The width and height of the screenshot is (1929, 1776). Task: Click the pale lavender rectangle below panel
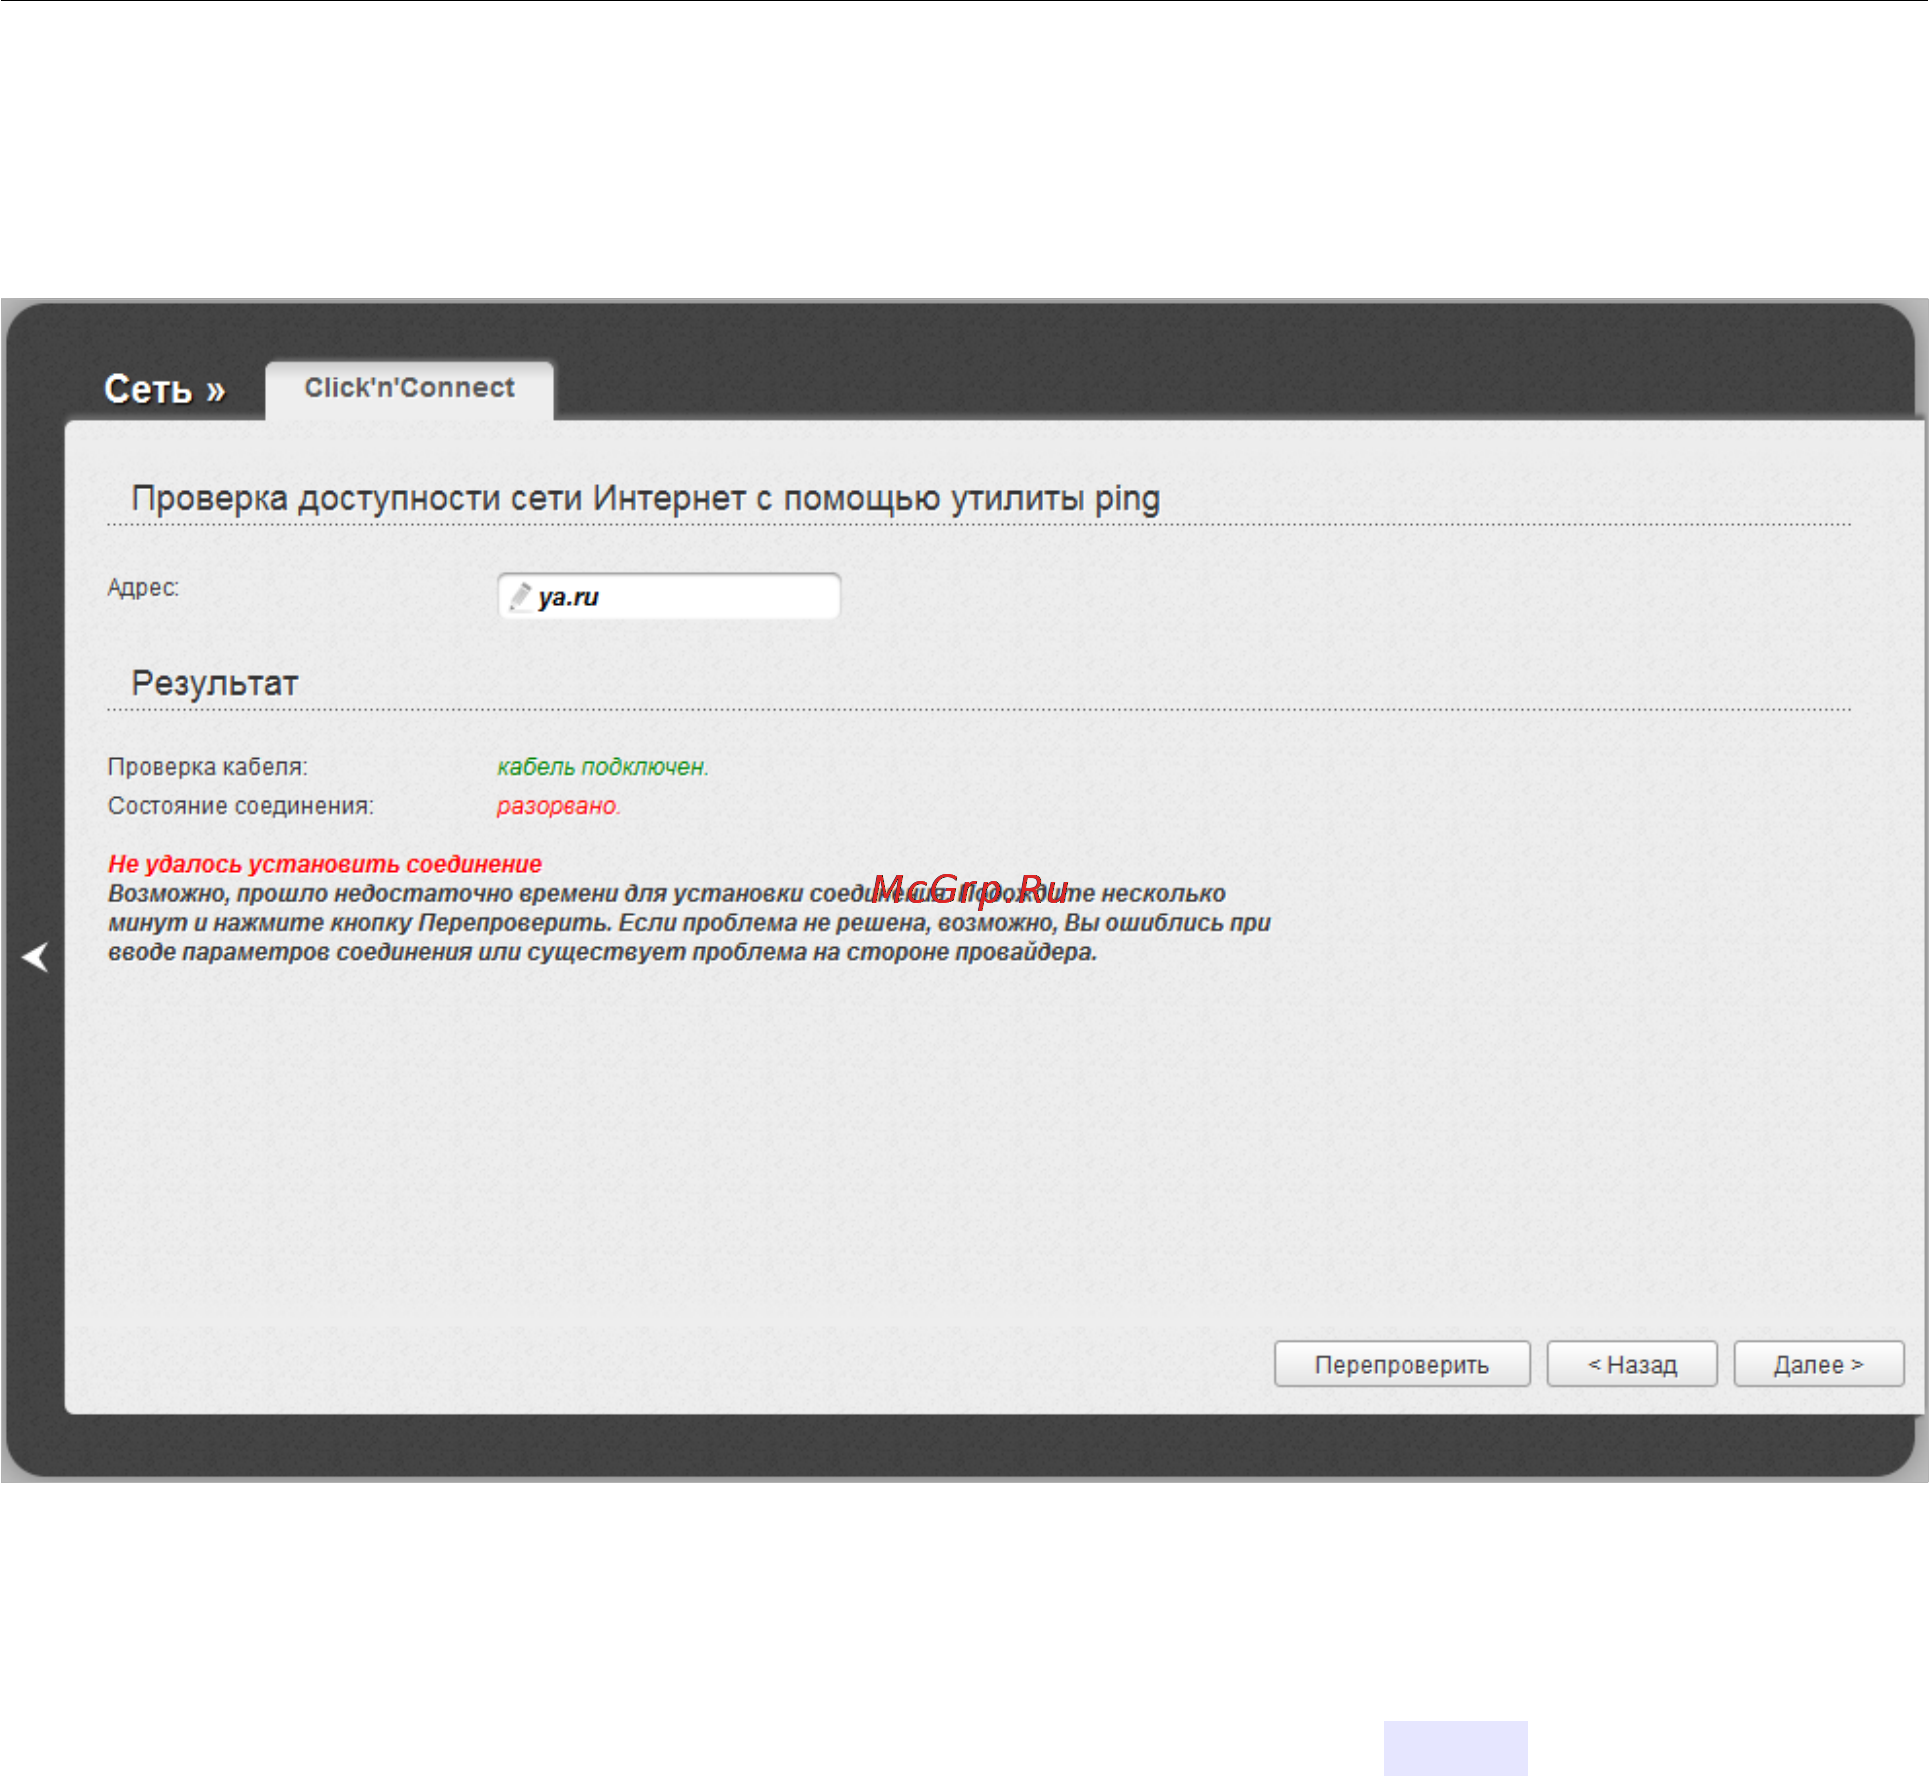pos(1456,1748)
